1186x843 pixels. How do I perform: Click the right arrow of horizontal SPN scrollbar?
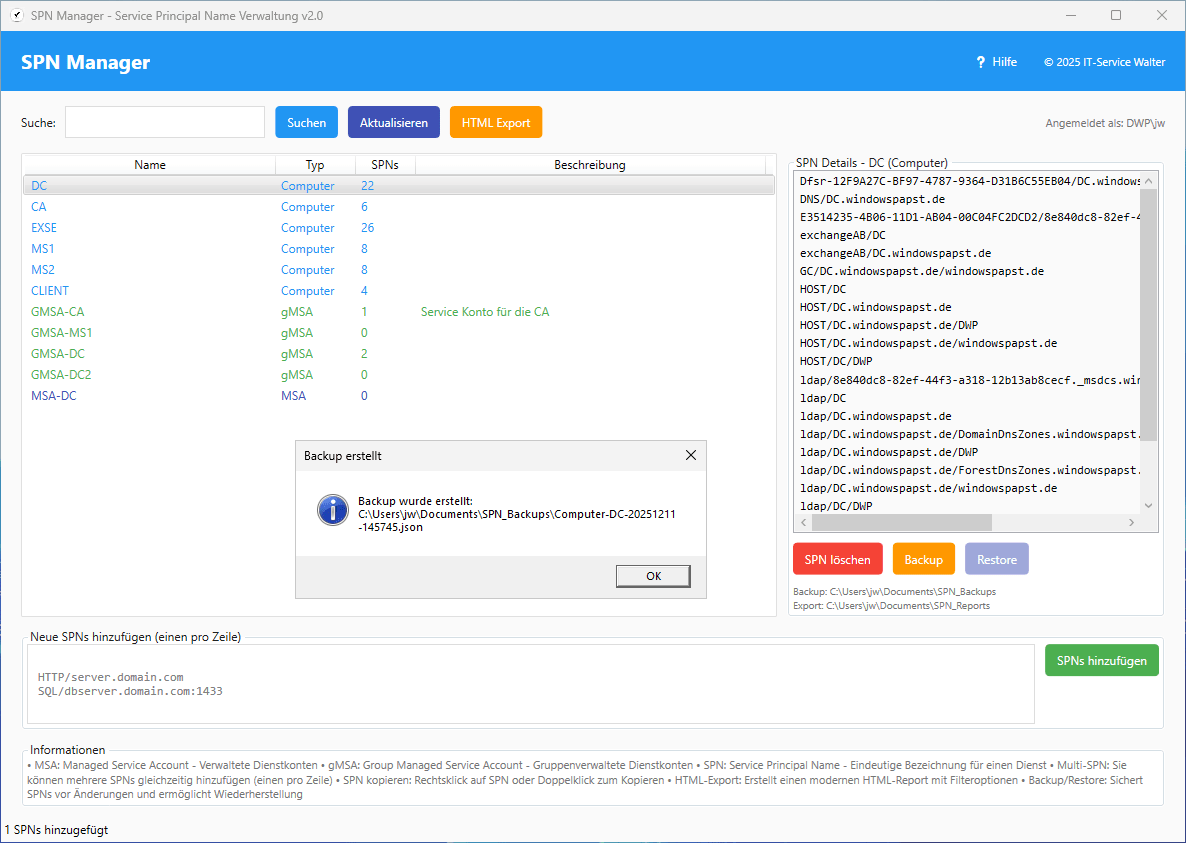(x=1132, y=523)
